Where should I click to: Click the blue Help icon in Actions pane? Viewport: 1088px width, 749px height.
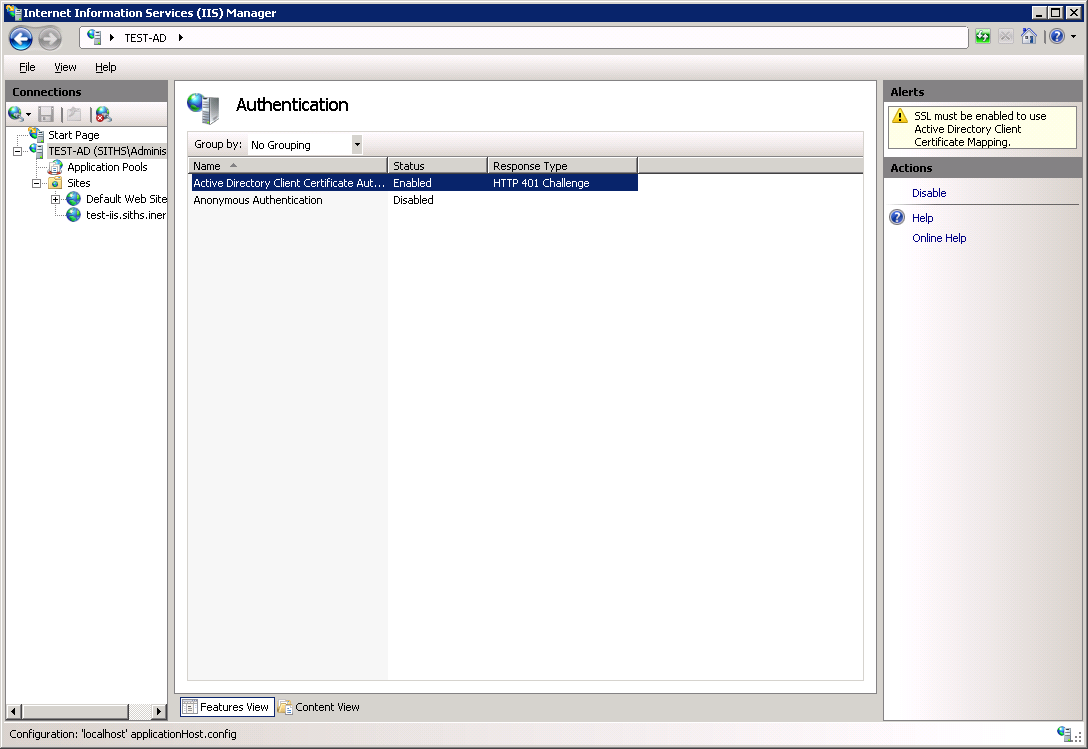(x=897, y=217)
